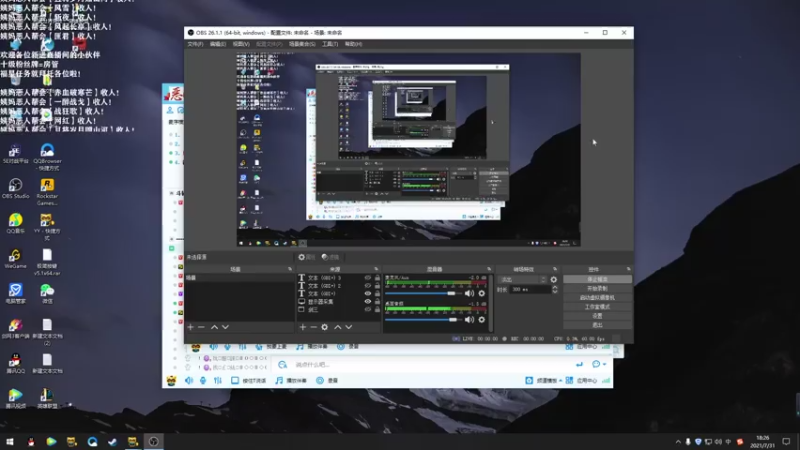Open 桌面音频 audio settings gear

482,320
